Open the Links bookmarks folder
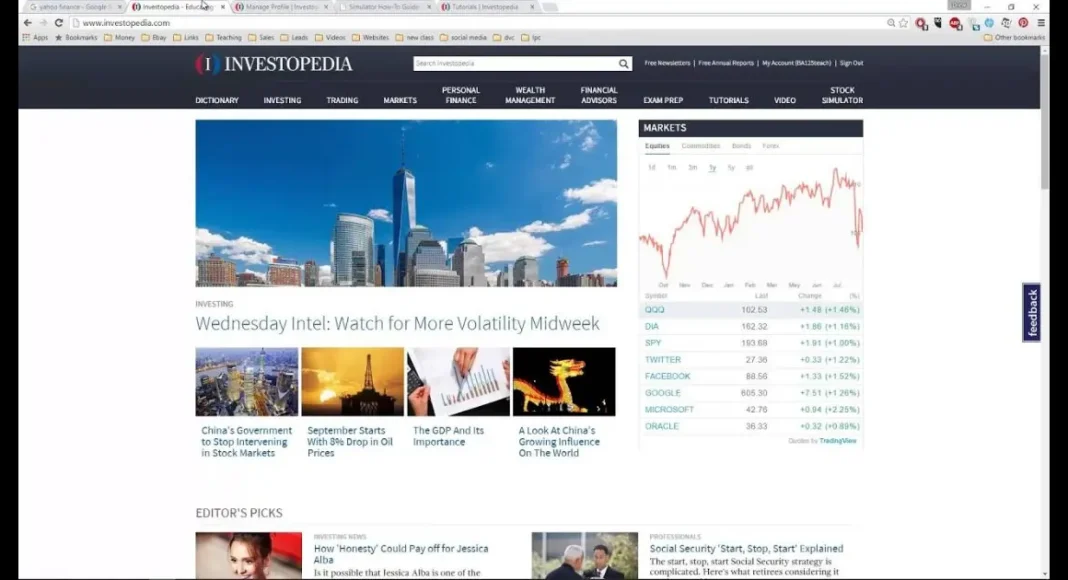Screen dimensions: 1068x580 click(186, 37)
